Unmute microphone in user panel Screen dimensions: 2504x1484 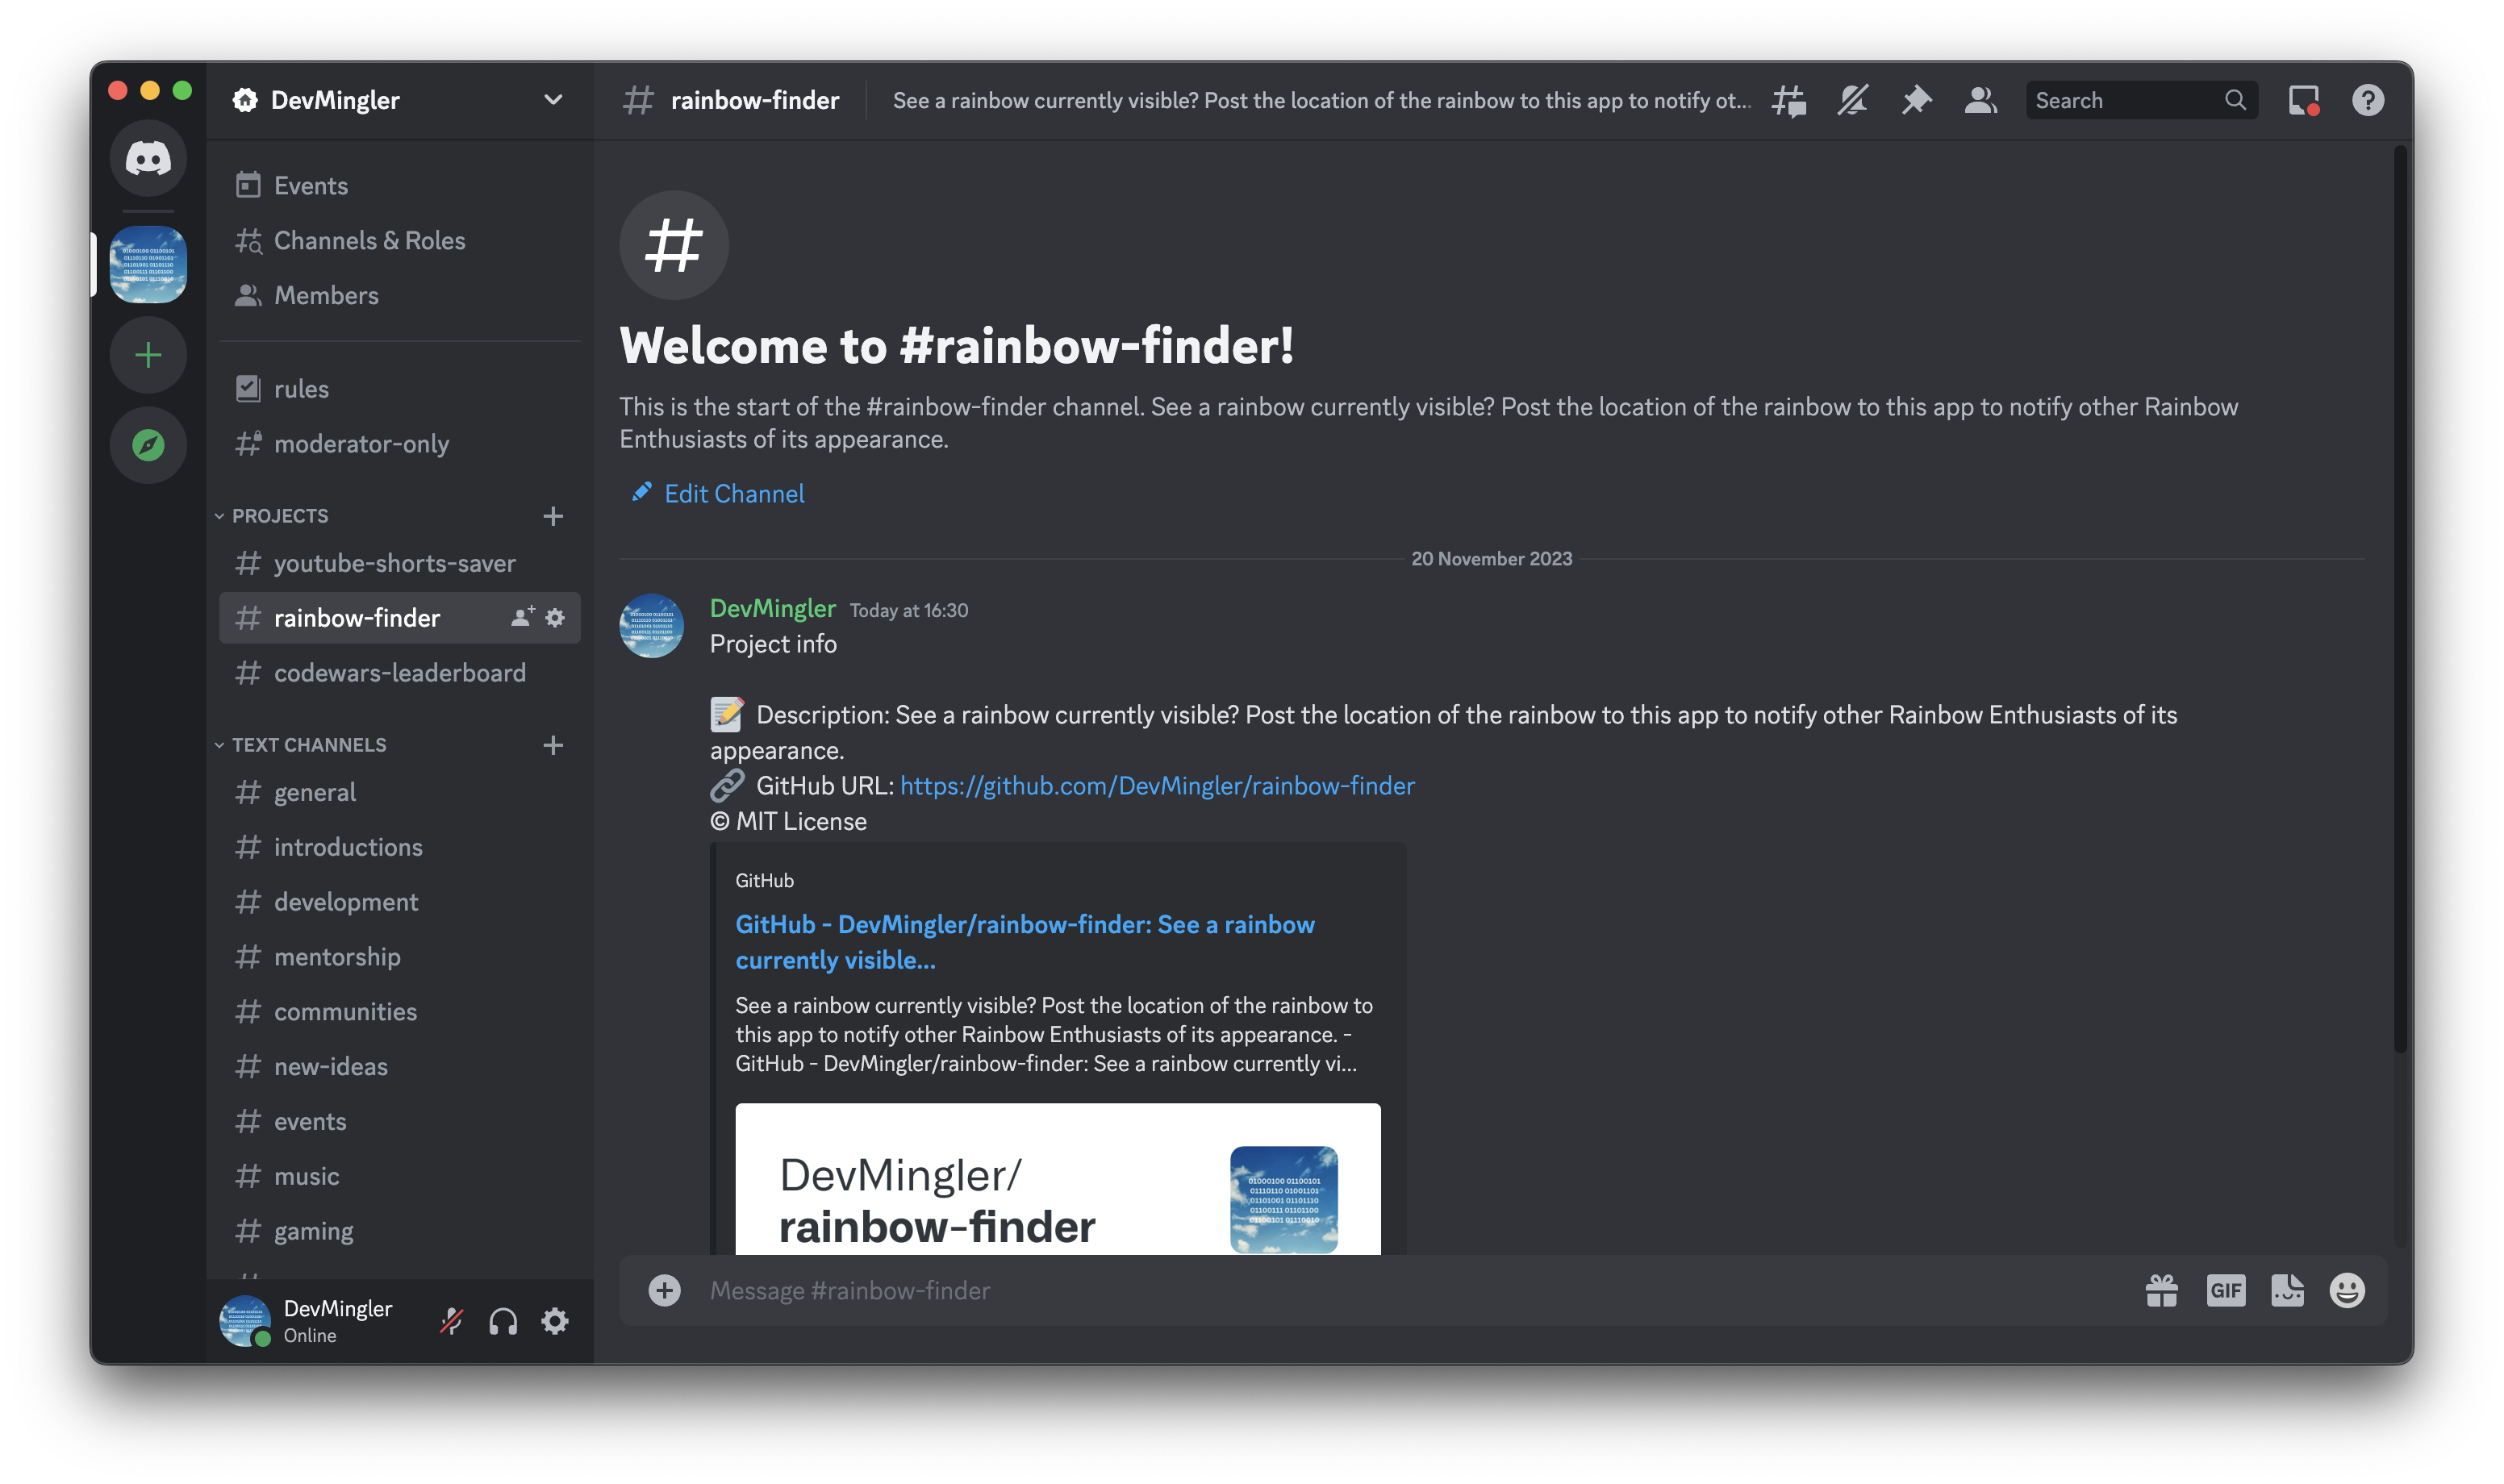pos(452,1321)
